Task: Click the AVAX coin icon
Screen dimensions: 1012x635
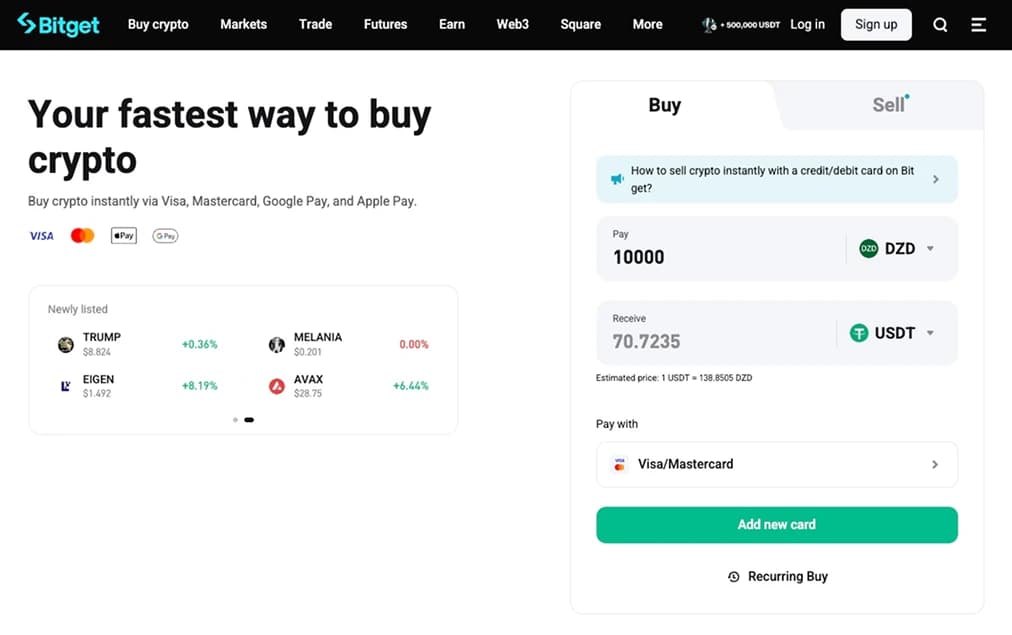Action: pos(277,386)
